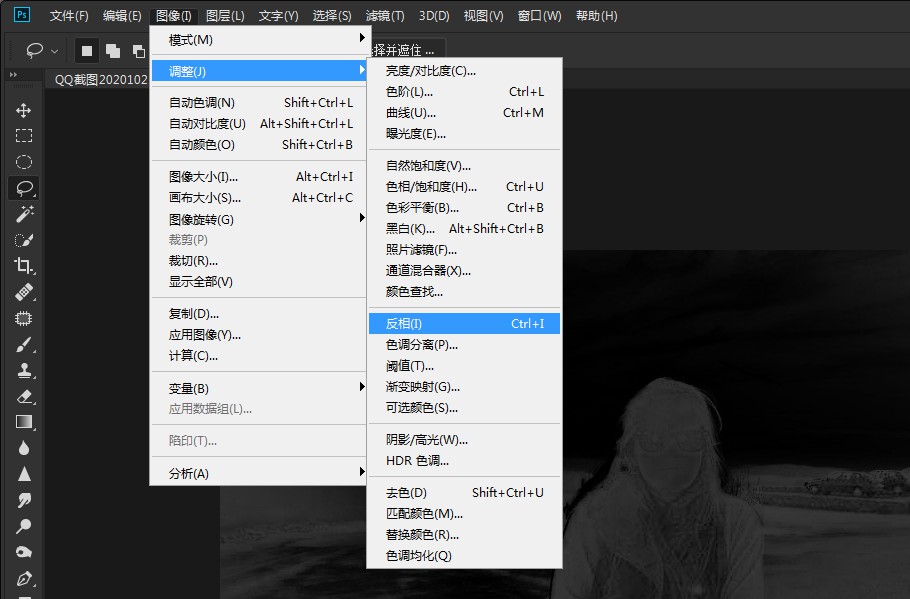Select the Gradient tool
Screen dimensions: 910x599
[x=24, y=421]
